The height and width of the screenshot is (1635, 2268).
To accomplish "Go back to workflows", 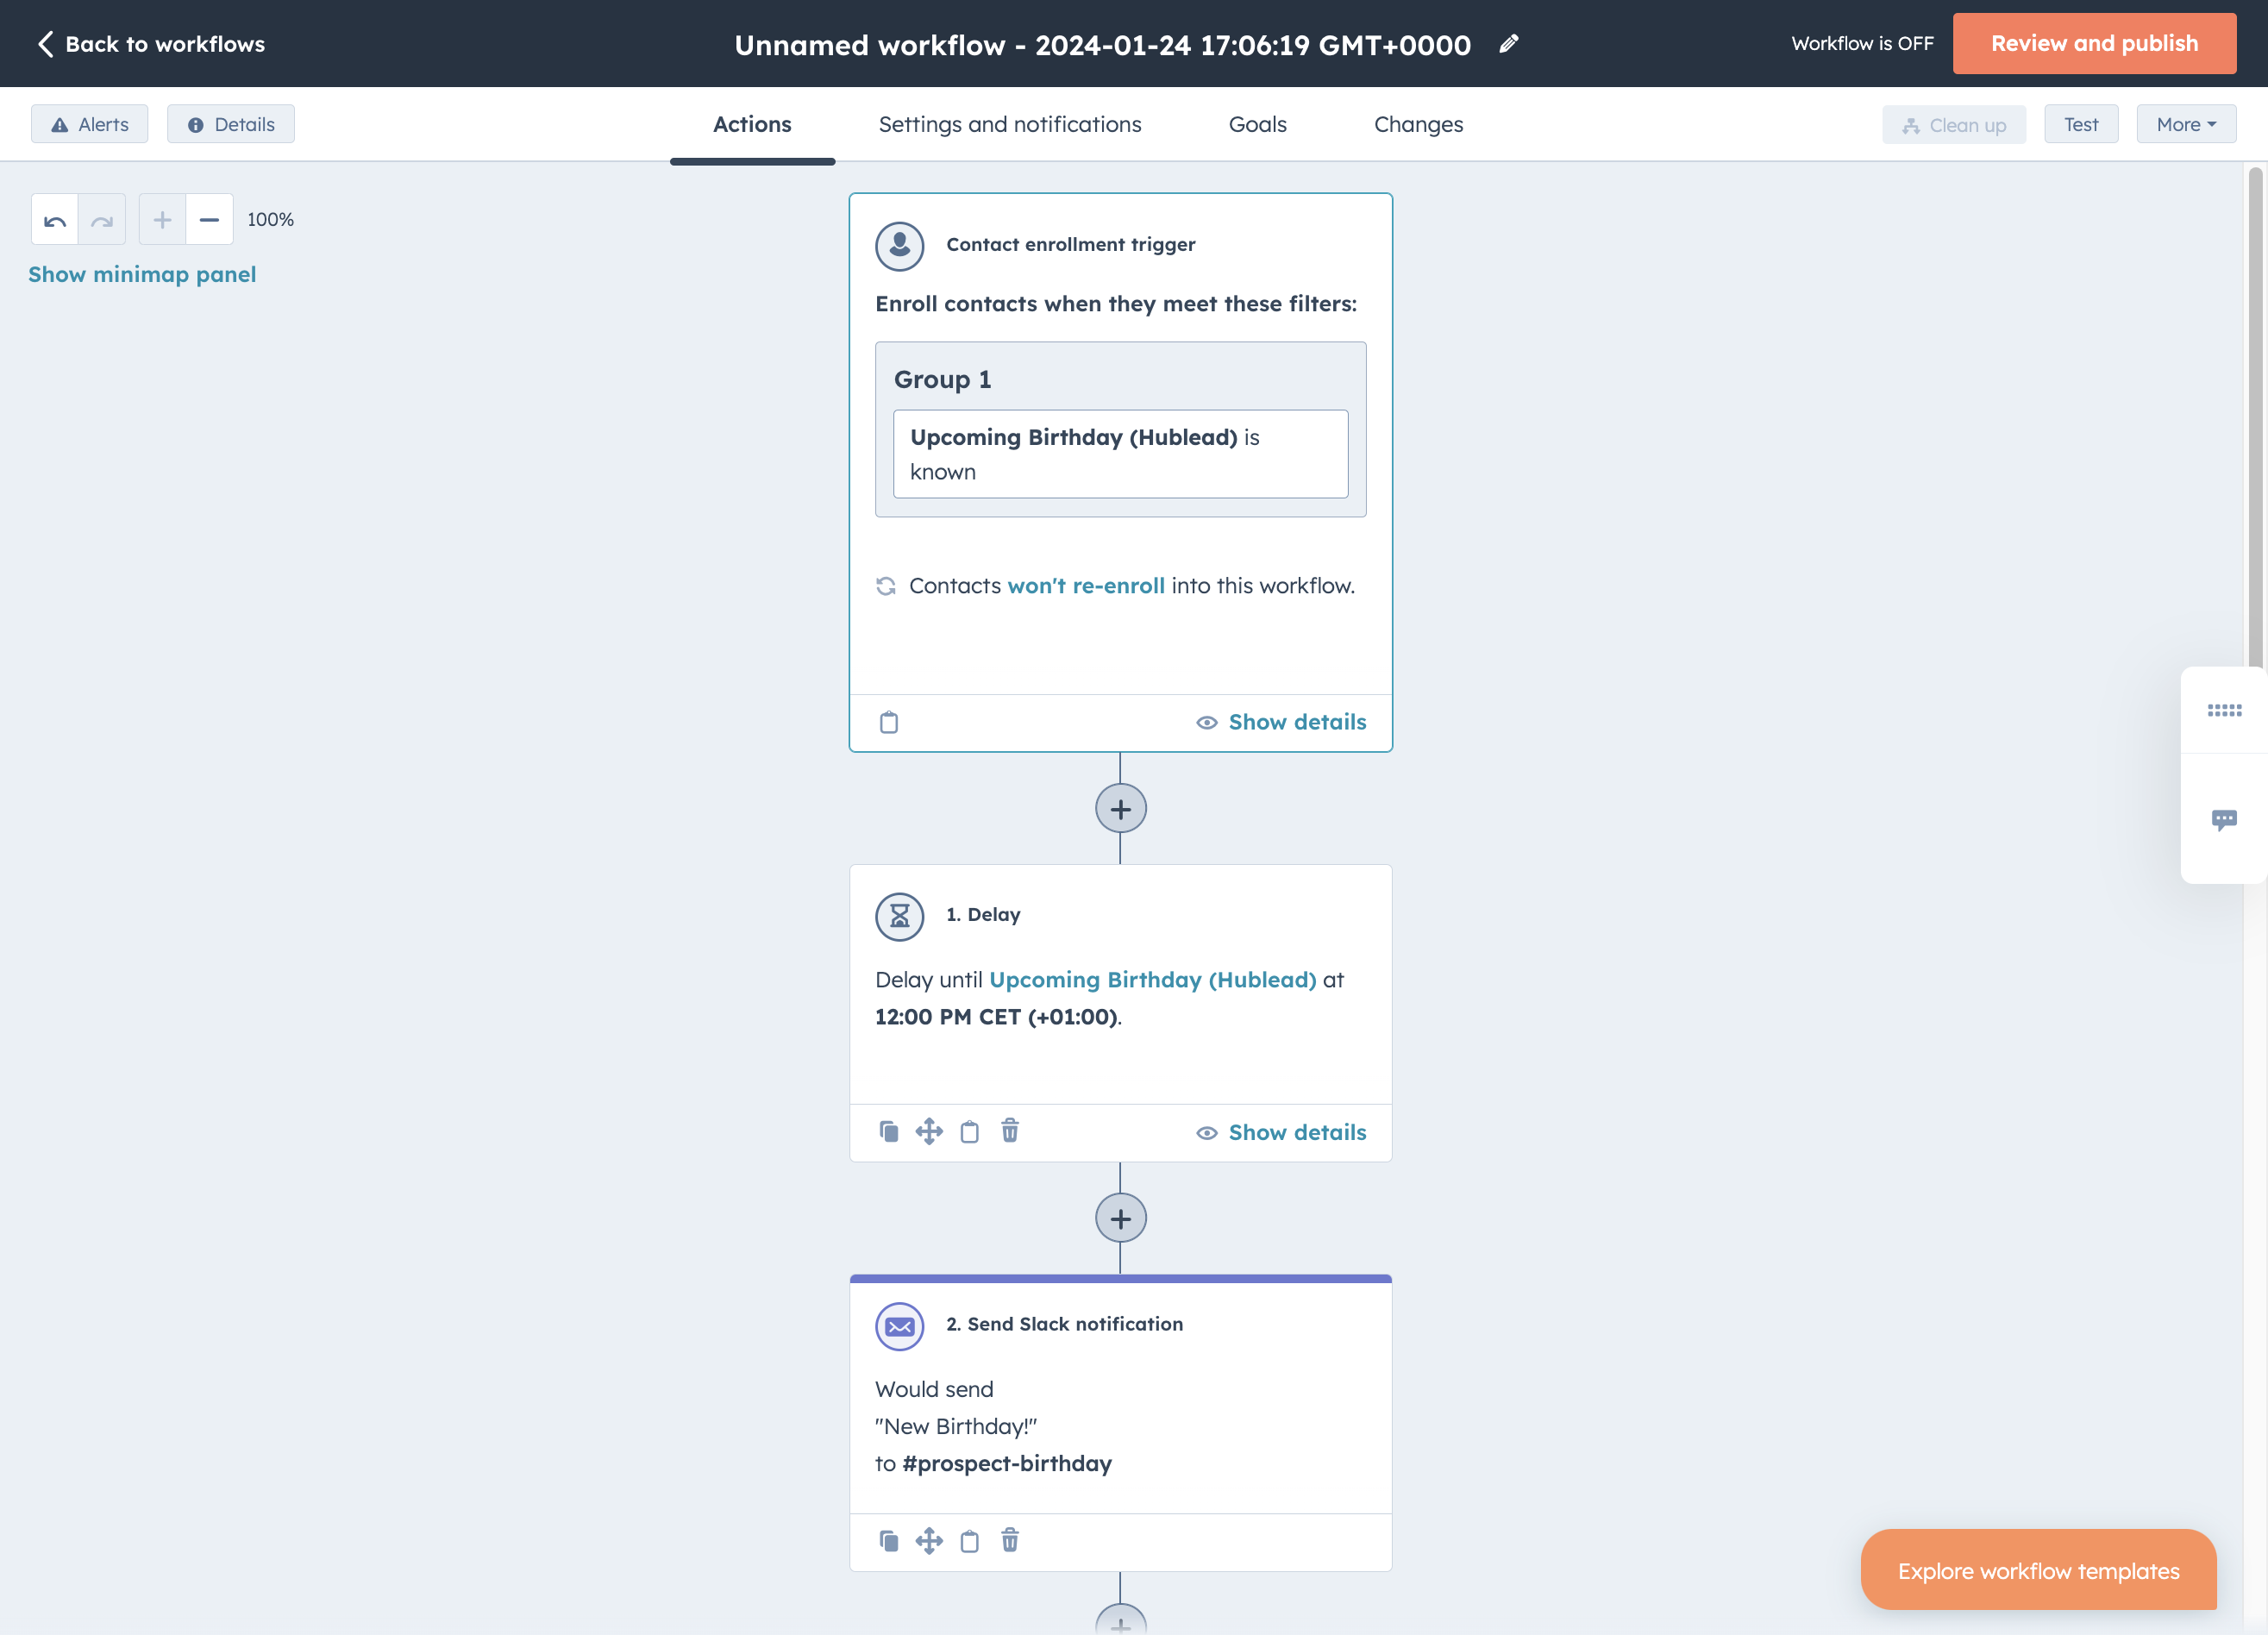I will point(151,43).
